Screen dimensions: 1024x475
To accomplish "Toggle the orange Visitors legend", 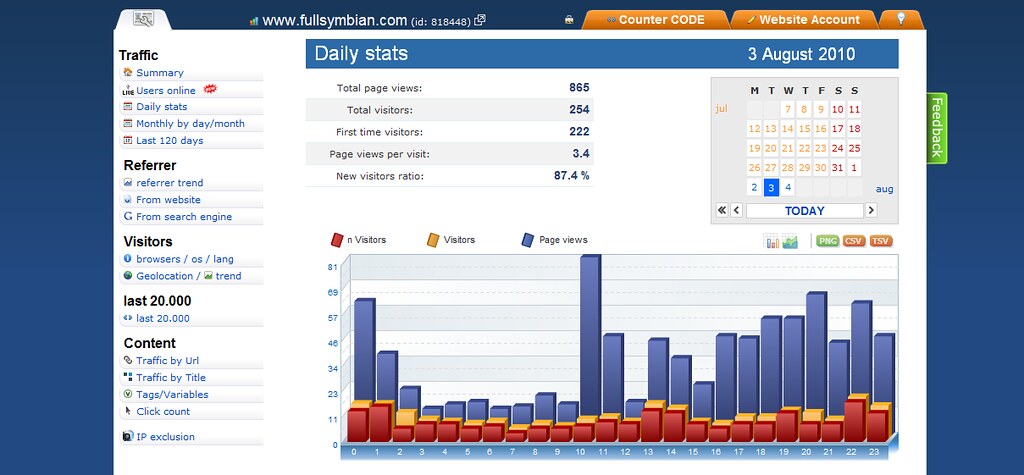I will click(x=451, y=240).
